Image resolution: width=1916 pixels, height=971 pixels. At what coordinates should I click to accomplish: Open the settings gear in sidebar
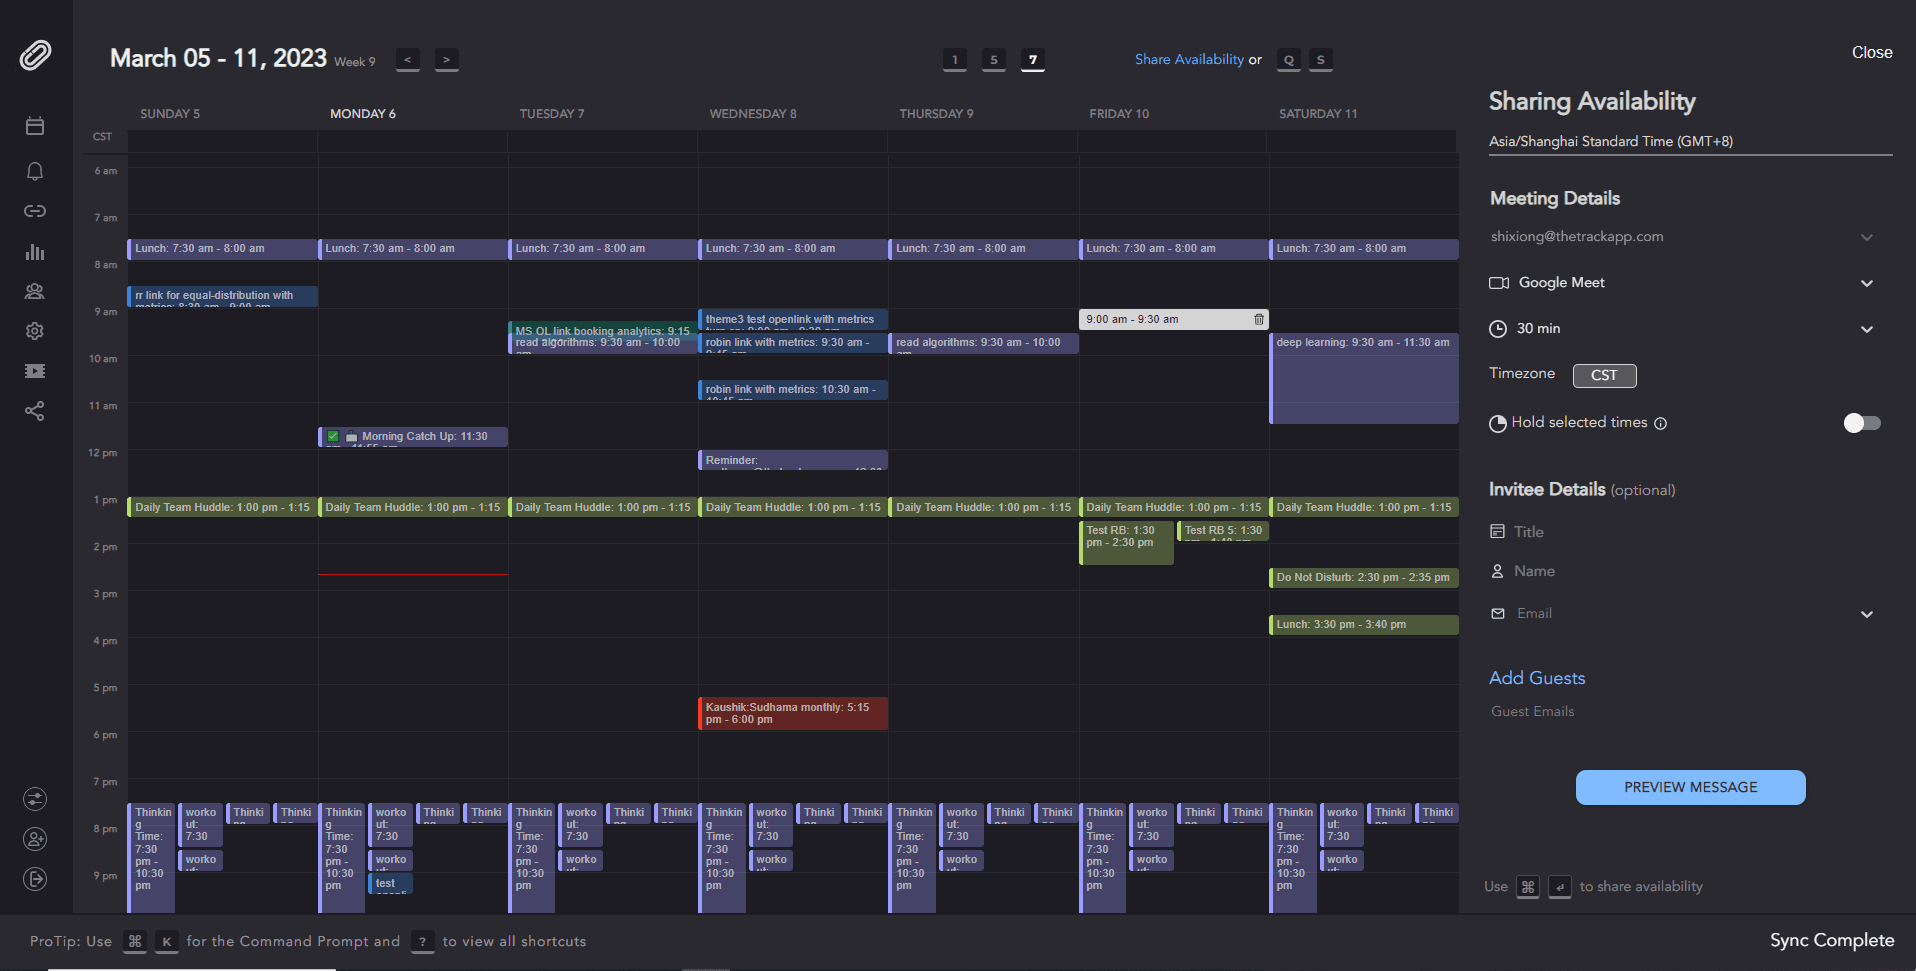(x=35, y=331)
